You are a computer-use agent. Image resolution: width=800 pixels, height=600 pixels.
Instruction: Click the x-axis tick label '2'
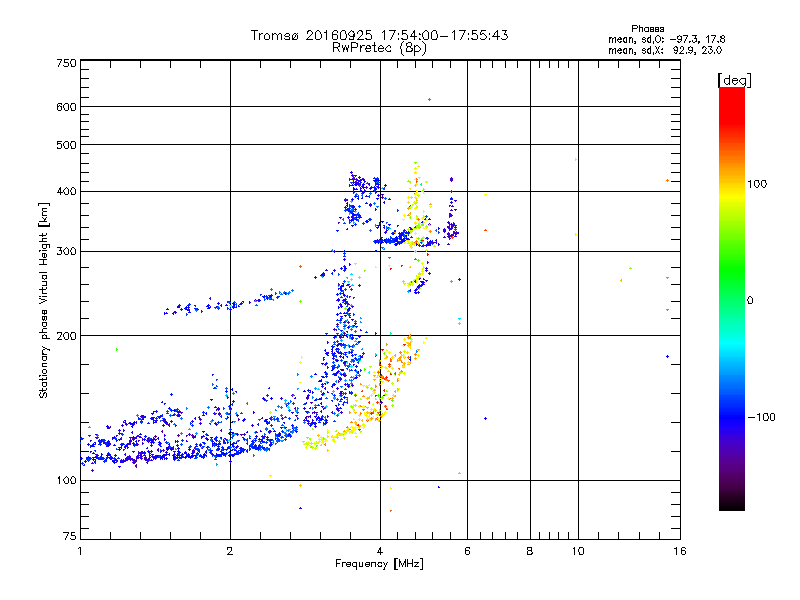click(230, 551)
